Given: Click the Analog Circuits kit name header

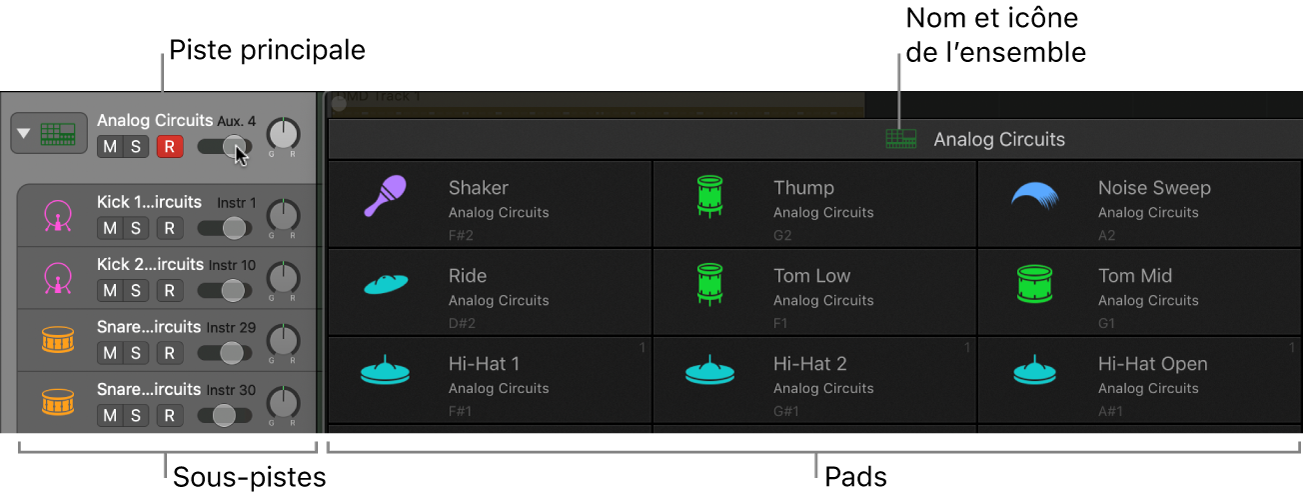Looking at the screenshot, I should tap(998, 140).
